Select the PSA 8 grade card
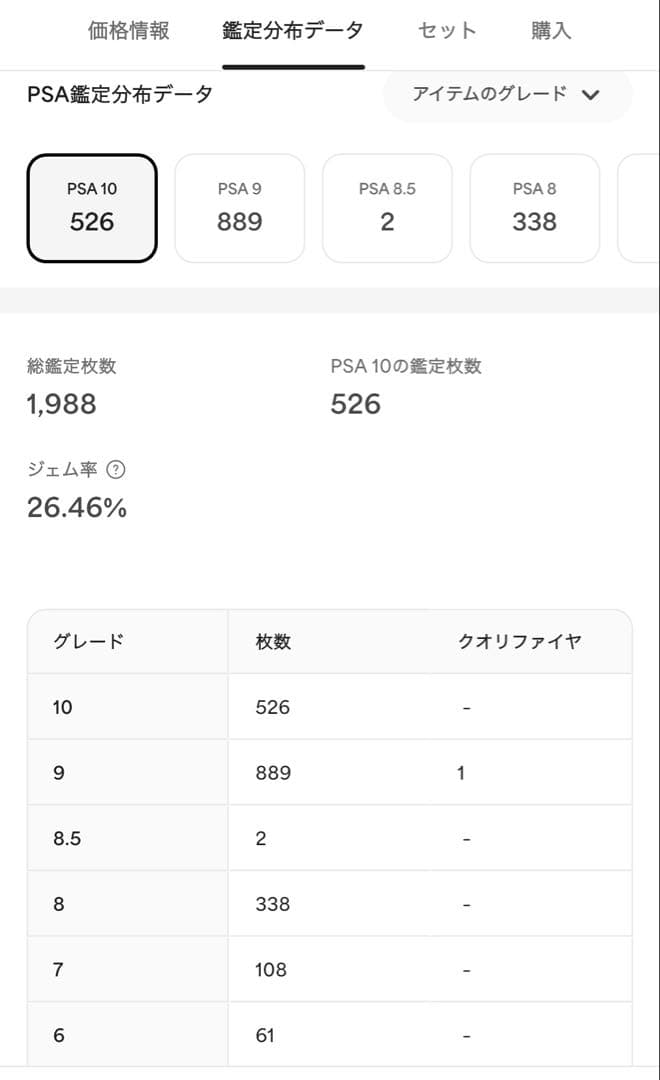Screen dimensions: 660x1080 coord(535,208)
